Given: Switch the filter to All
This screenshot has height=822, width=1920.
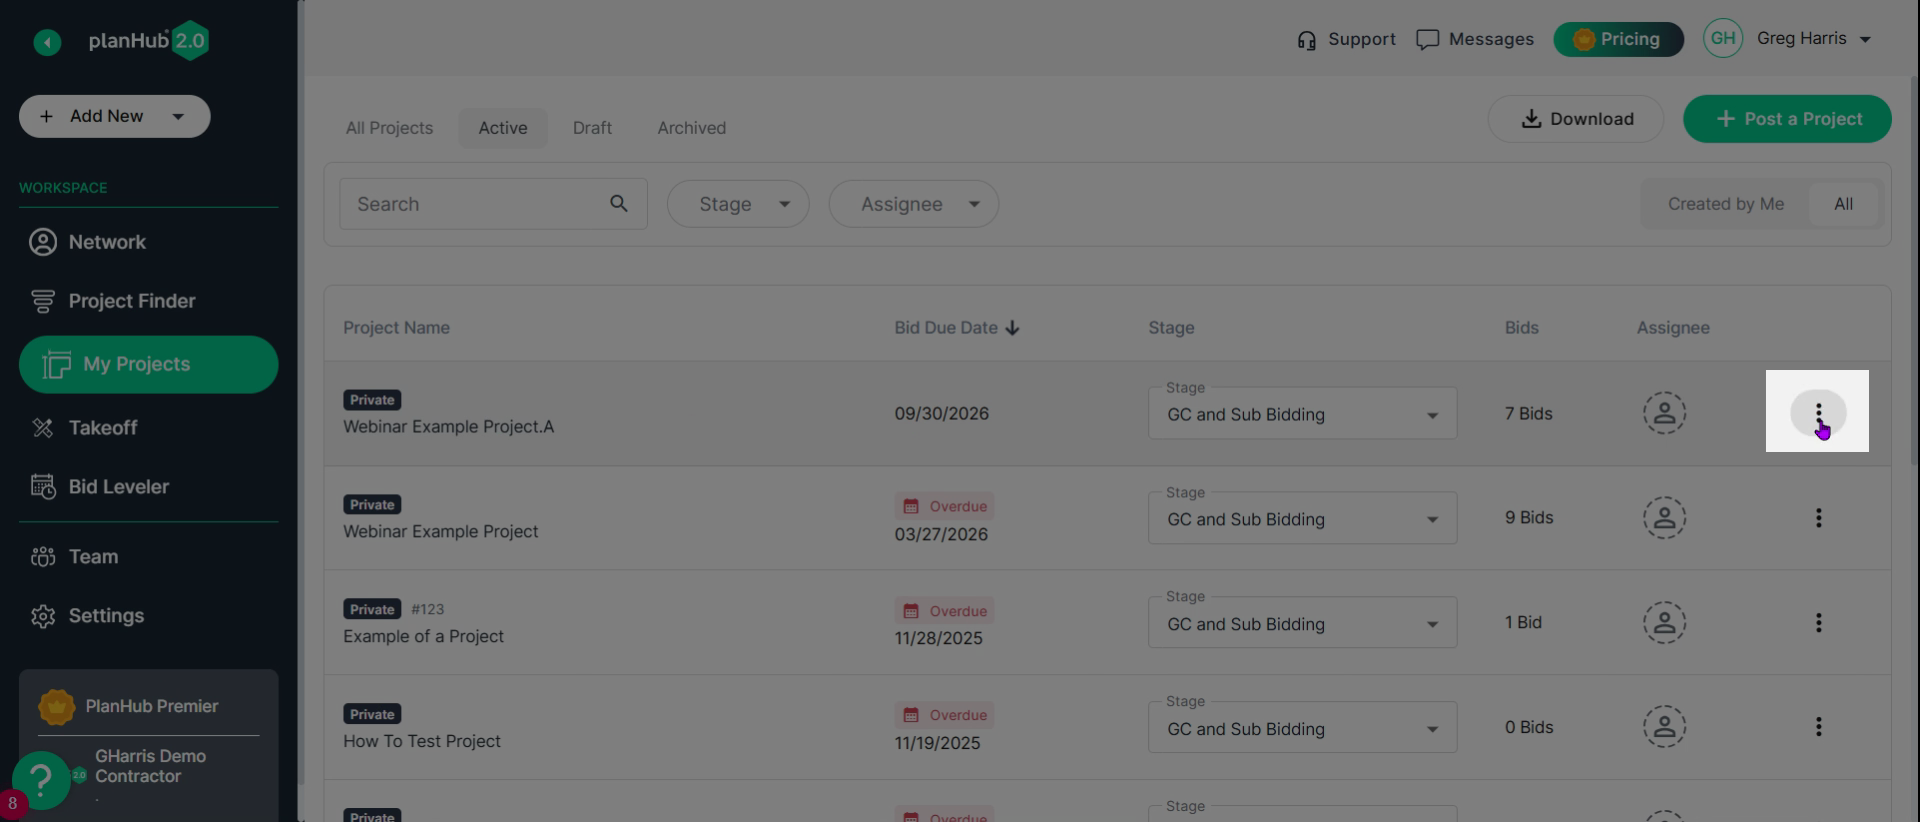Looking at the screenshot, I should (x=1843, y=204).
